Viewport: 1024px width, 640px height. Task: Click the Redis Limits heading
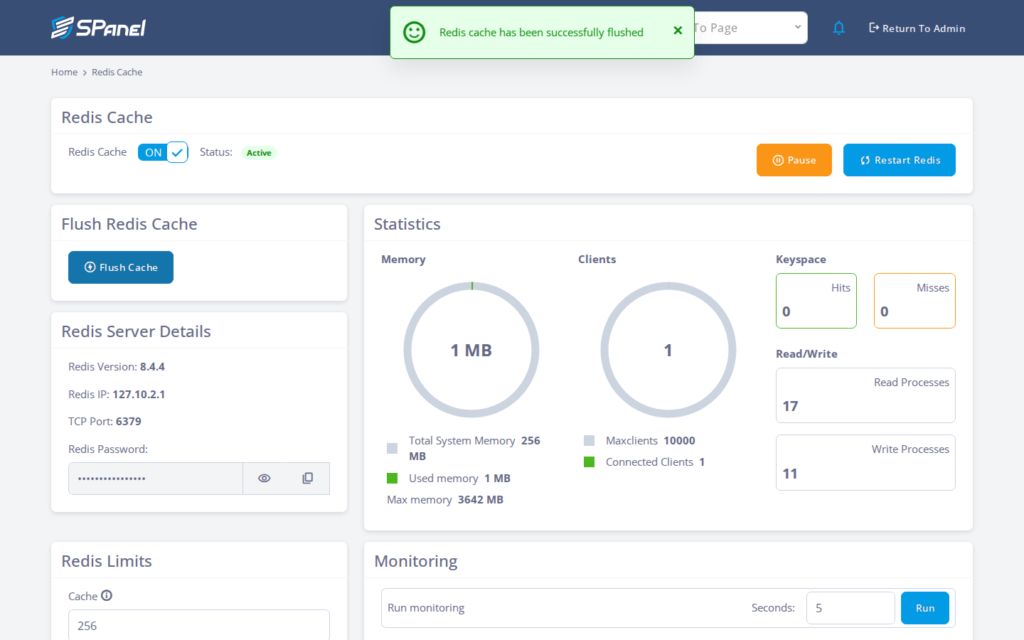(106, 561)
